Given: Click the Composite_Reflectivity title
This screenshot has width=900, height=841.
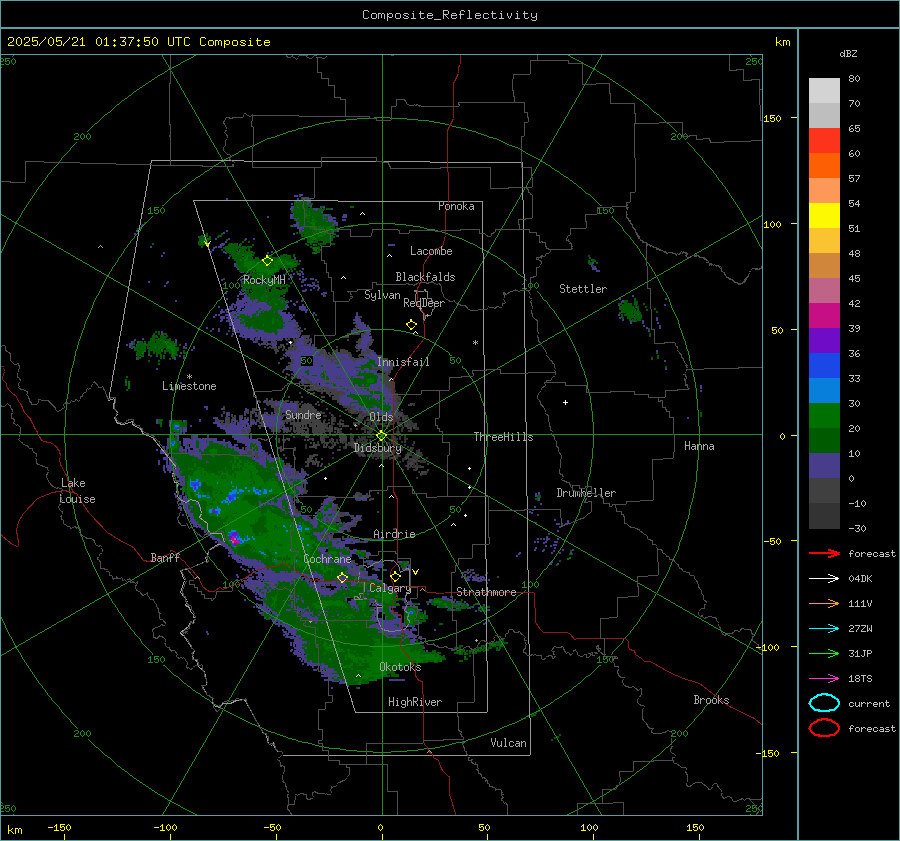Looking at the screenshot, I should [450, 15].
